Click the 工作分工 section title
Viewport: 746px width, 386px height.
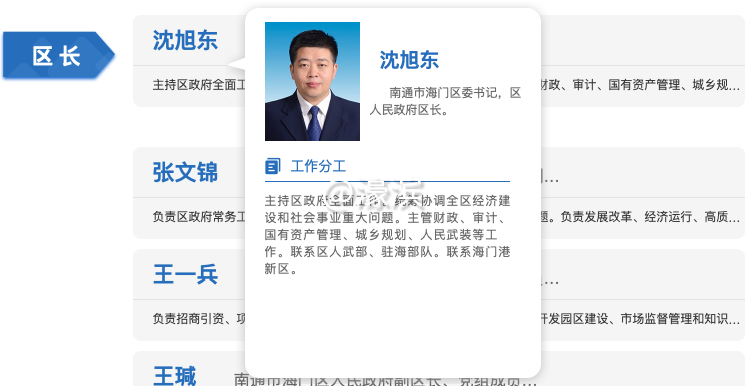(x=318, y=166)
